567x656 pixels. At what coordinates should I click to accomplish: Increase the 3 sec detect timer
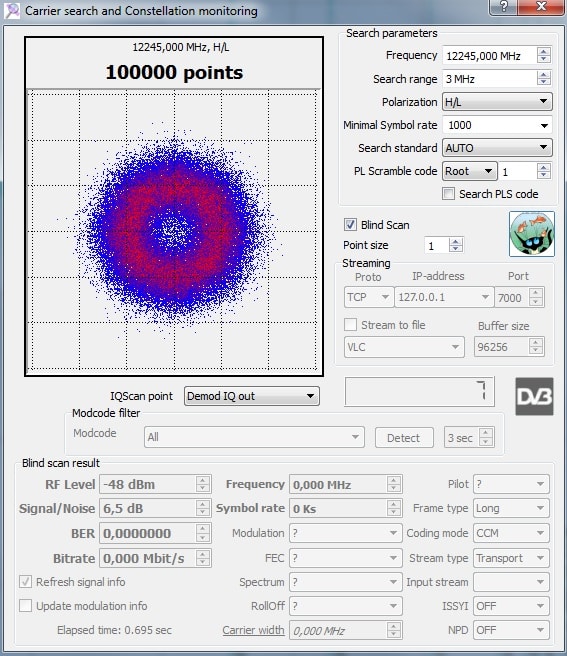coord(486,433)
